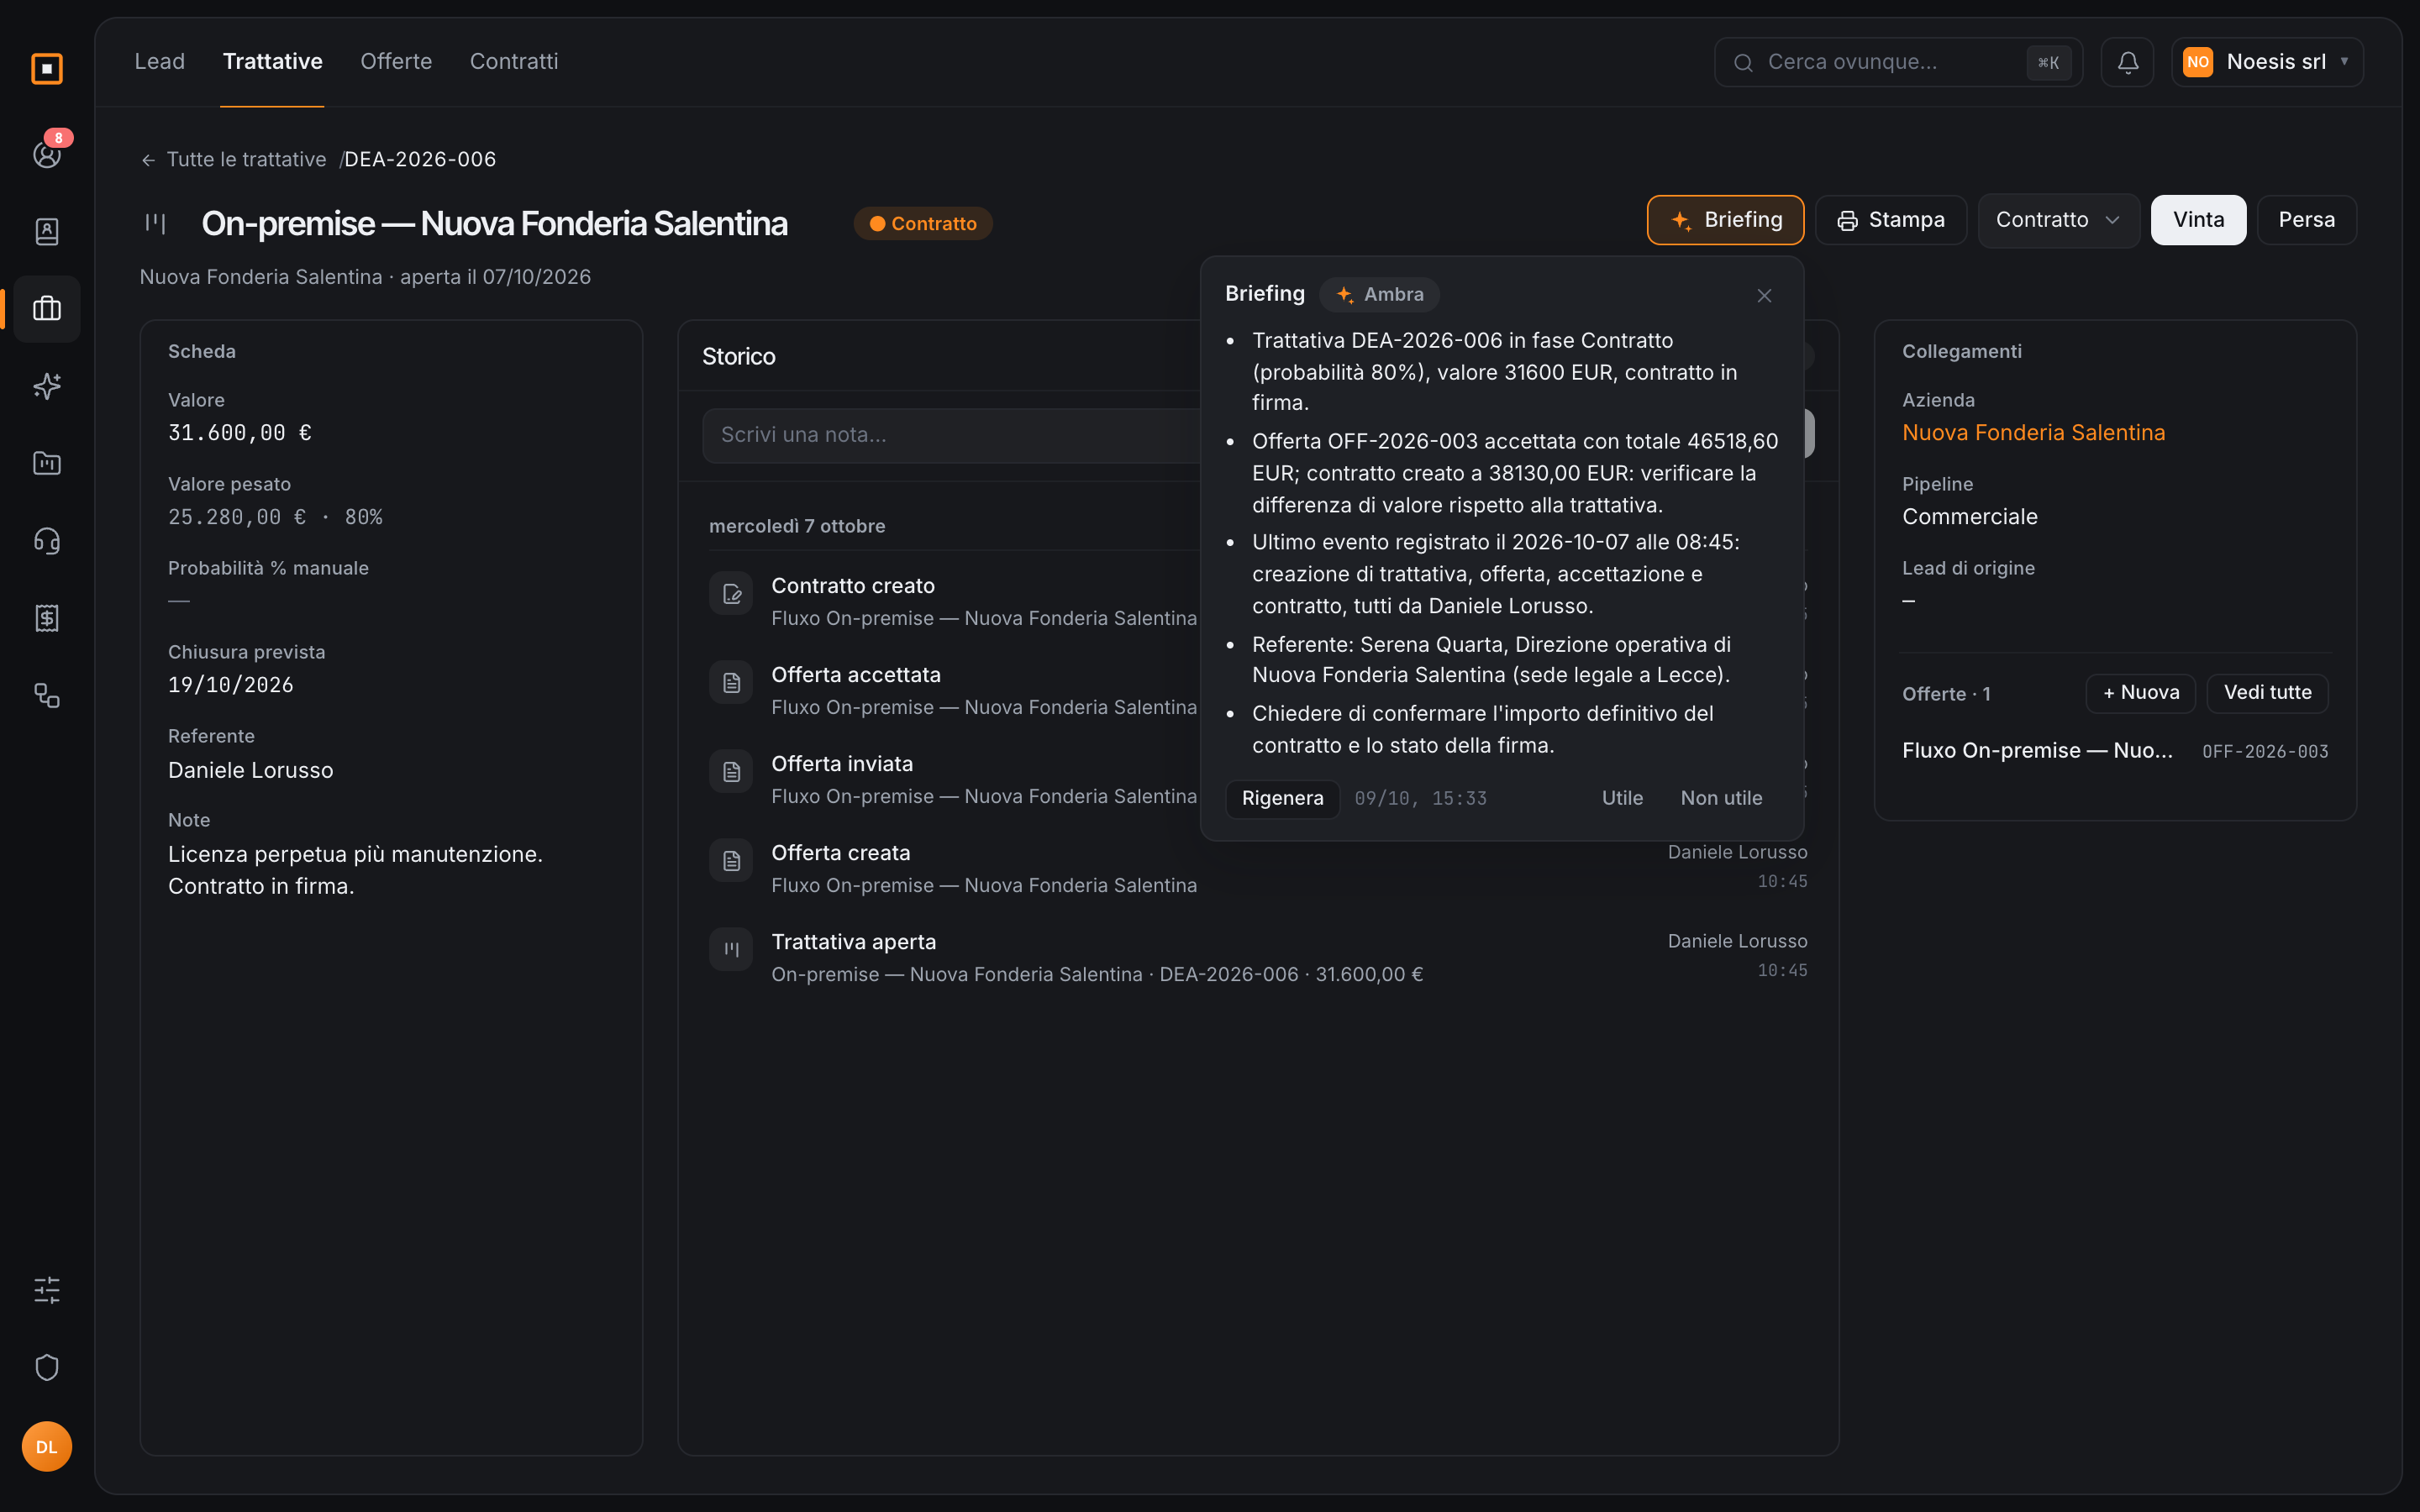2420x1512 pixels.
Task: Rate the briefing as Utile
Action: pyautogui.click(x=1622, y=798)
